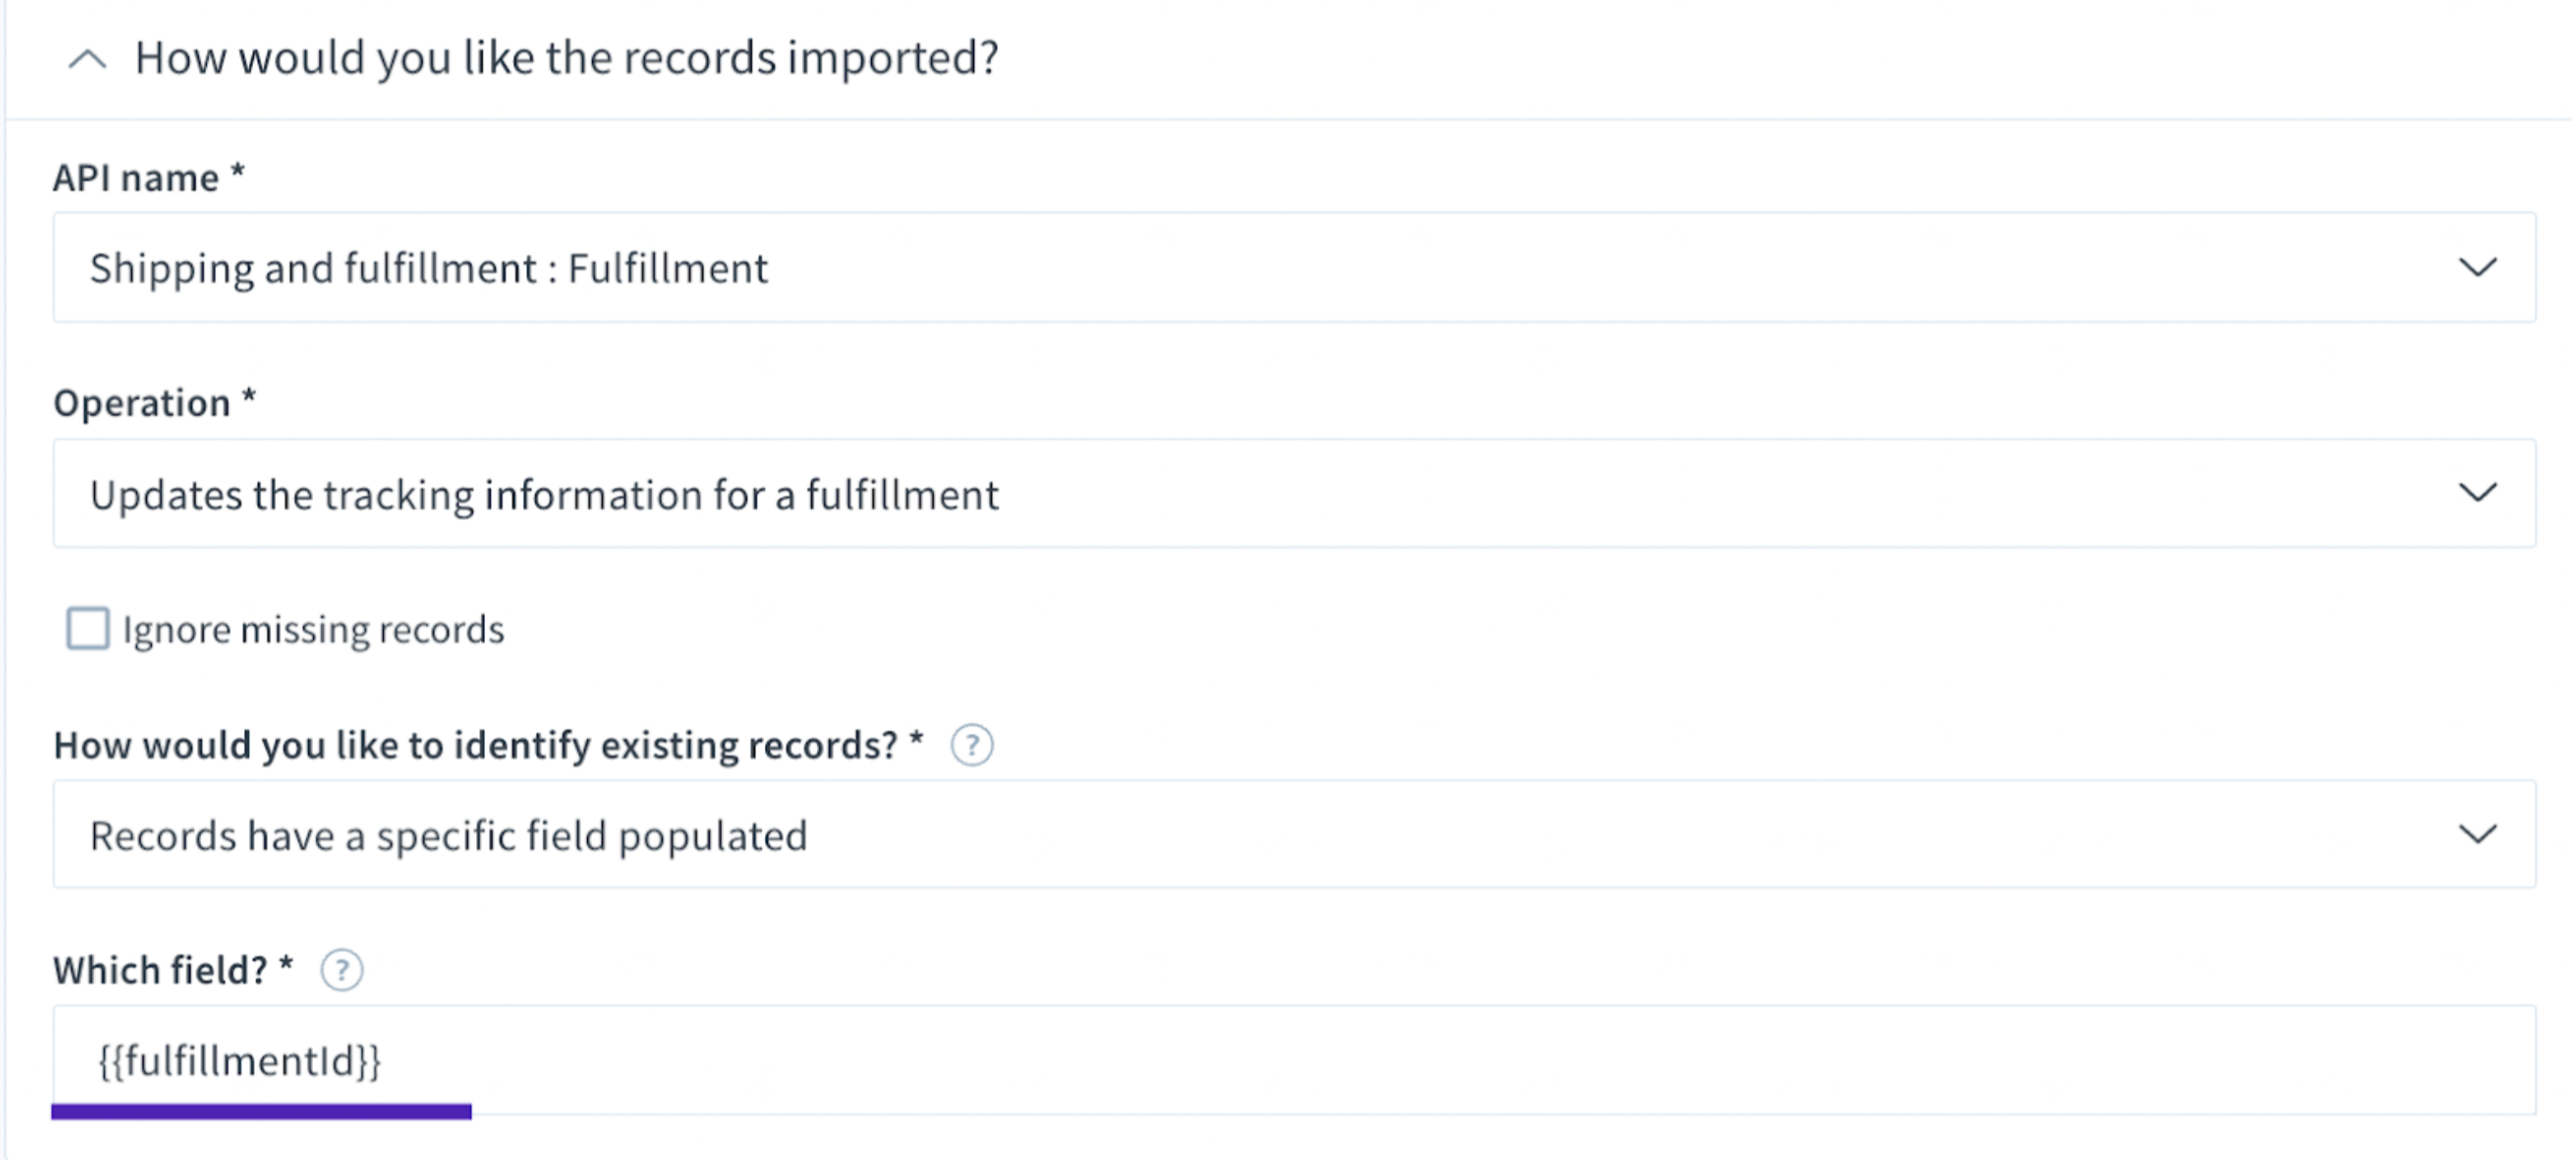Click the API name dropdown arrow icon

point(2478,267)
